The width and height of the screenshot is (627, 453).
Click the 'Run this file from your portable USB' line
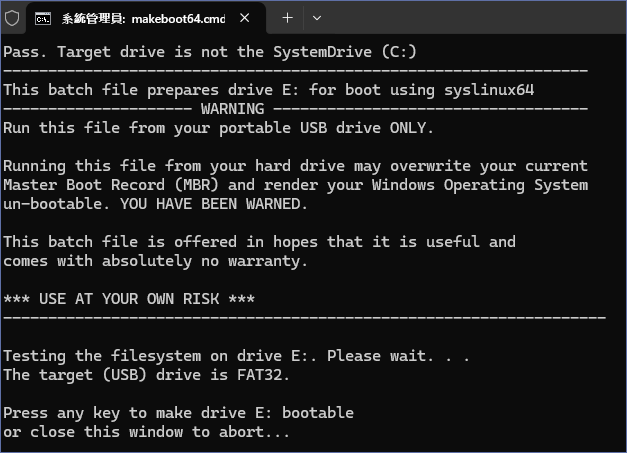point(219,127)
